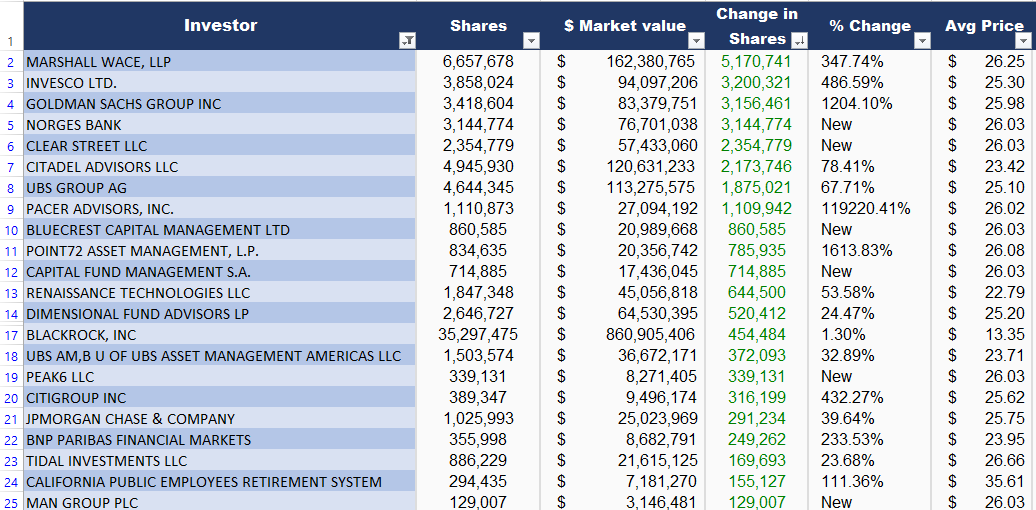Select the CAPITAL FUND MANAGEMENT S.A. cell
1036x510 pixels.
220,272
